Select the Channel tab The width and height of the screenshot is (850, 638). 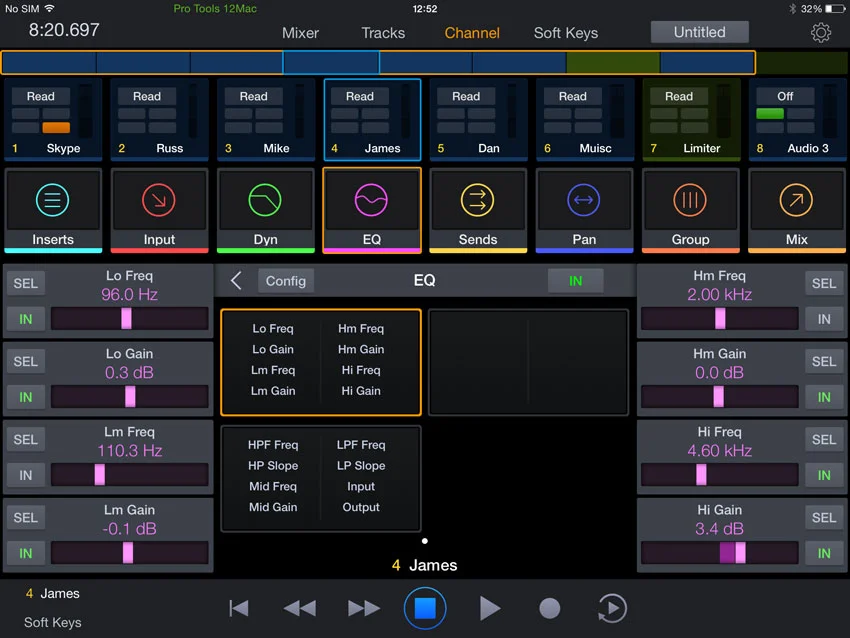[x=472, y=33]
